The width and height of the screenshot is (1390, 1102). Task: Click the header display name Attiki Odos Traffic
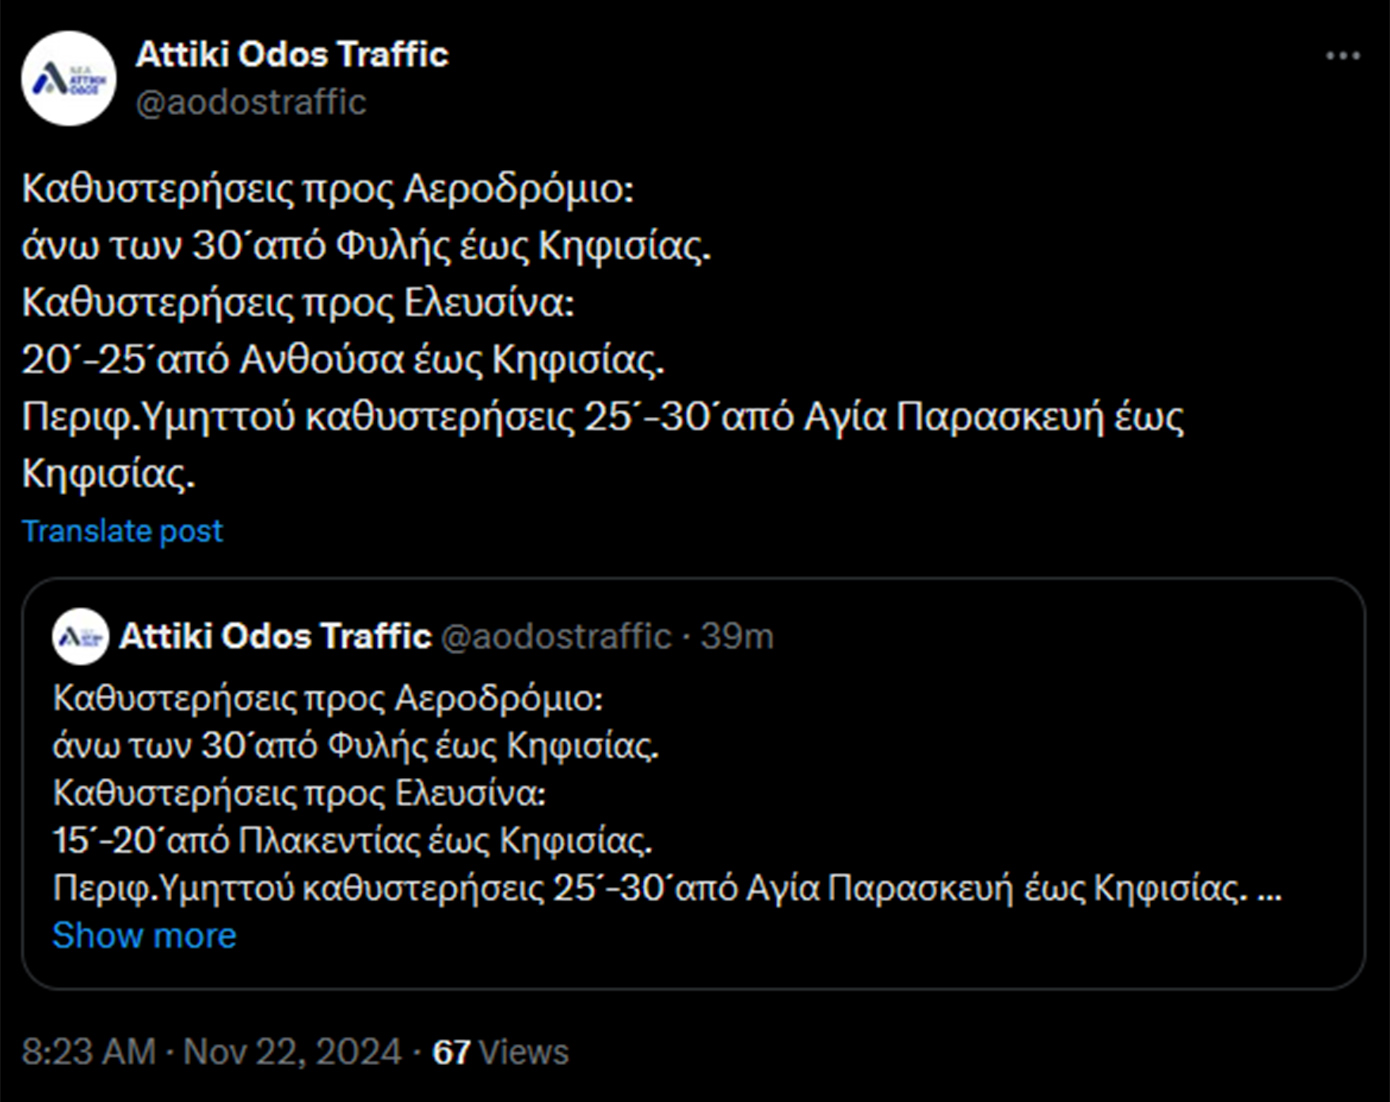point(292,55)
